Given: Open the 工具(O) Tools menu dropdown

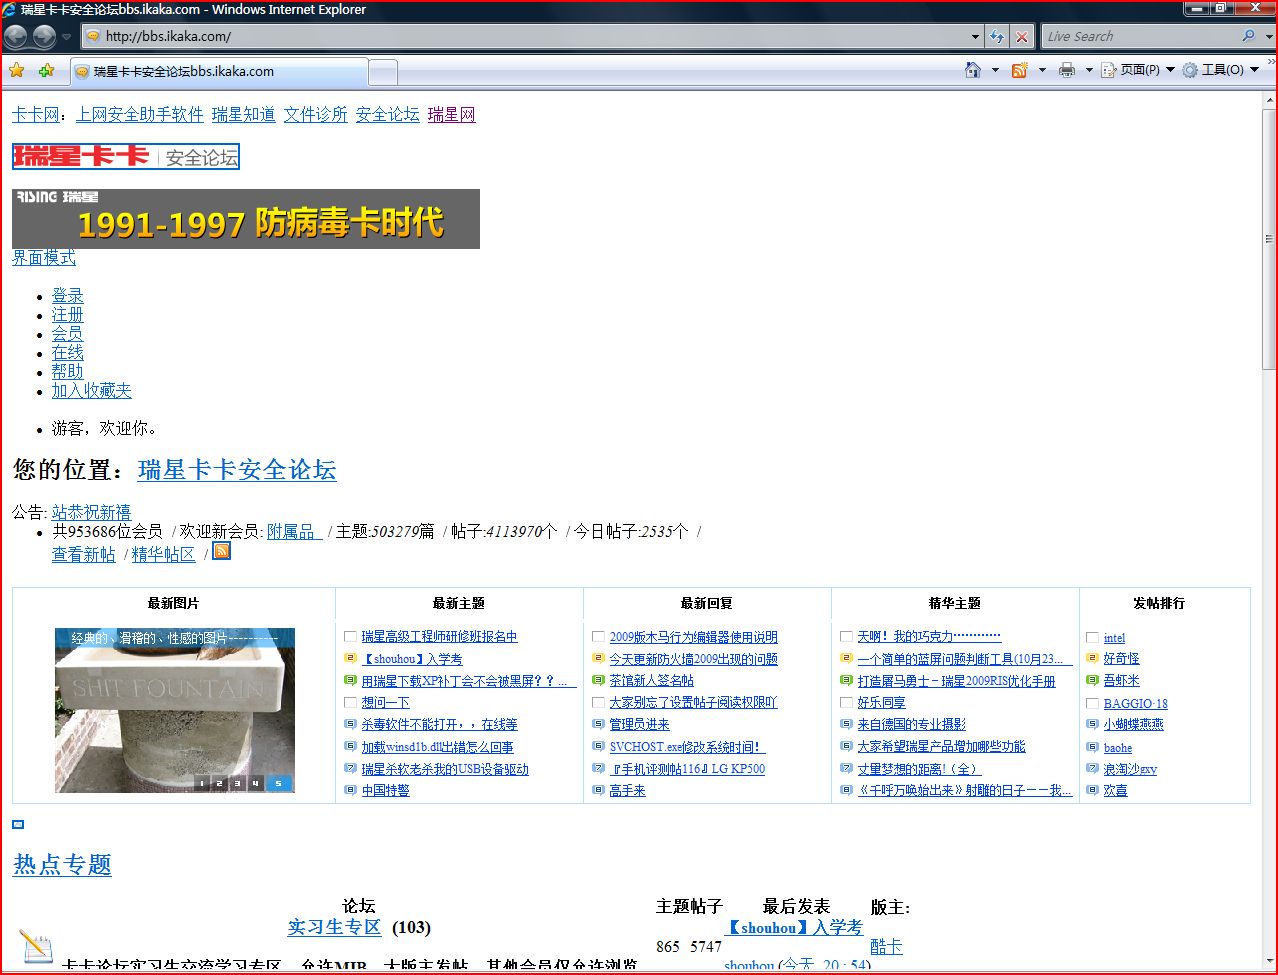Looking at the screenshot, I should 1220,70.
